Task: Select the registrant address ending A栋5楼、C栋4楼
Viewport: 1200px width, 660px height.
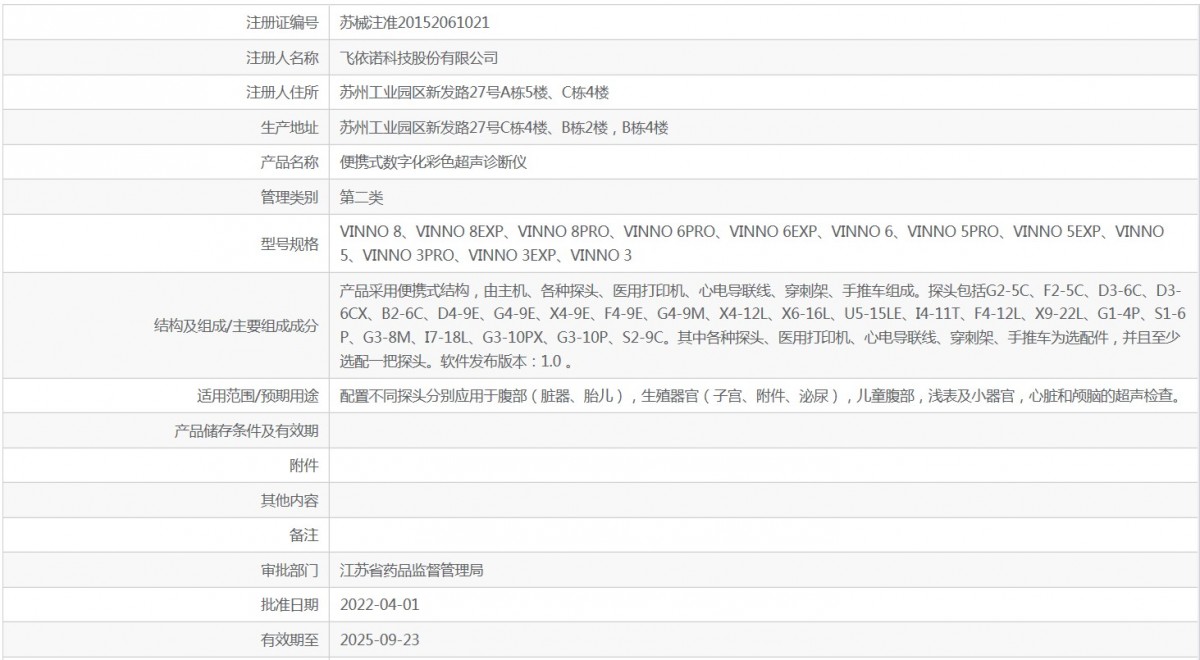Action: pos(474,93)
